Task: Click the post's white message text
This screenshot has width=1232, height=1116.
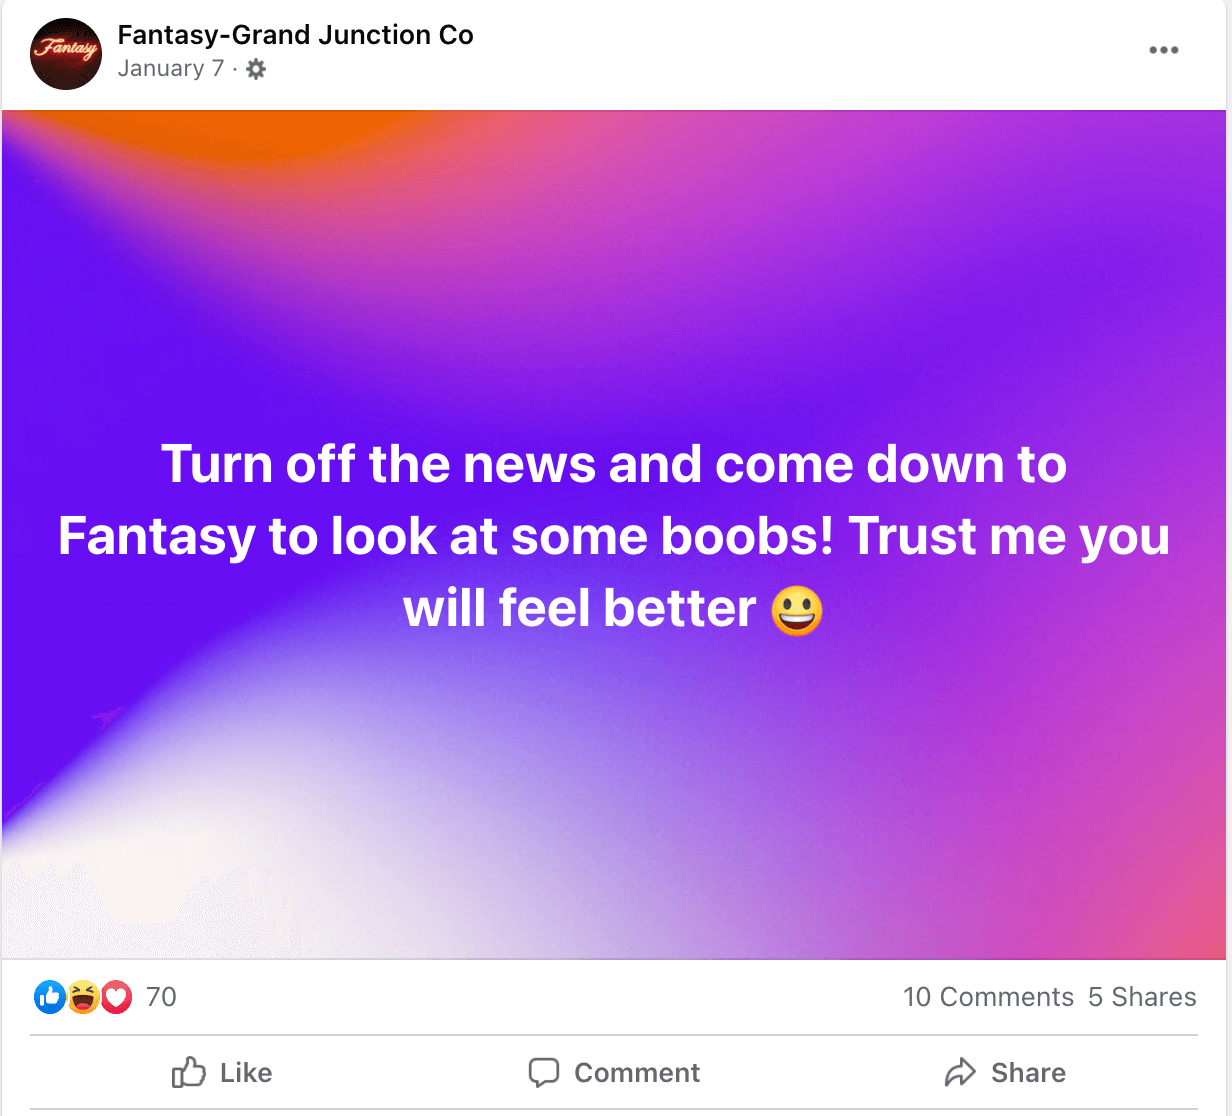Action: click(x=614, y=536)
